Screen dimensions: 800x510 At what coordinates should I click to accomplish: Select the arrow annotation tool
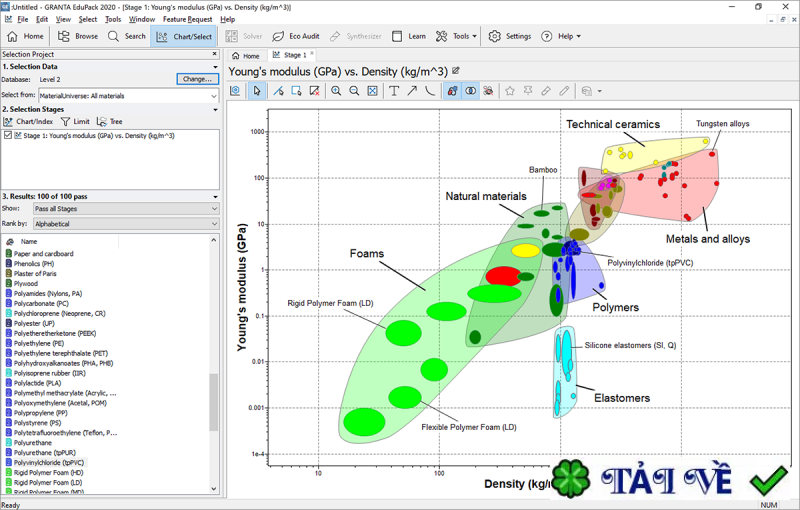(412, 91)
